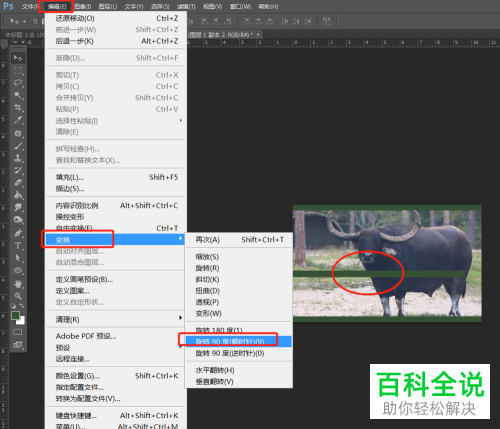The image size is (500, 429).
Task: Select 垂直翻转(V) submenu entry
Action: point(239,382)
